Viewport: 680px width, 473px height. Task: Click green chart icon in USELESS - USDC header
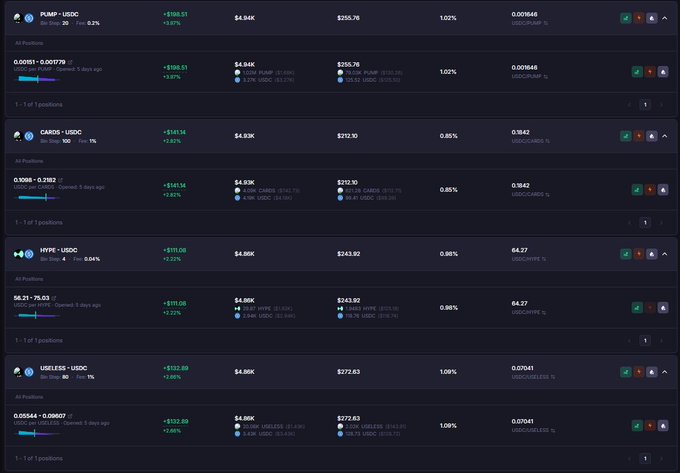pos(625,372)
